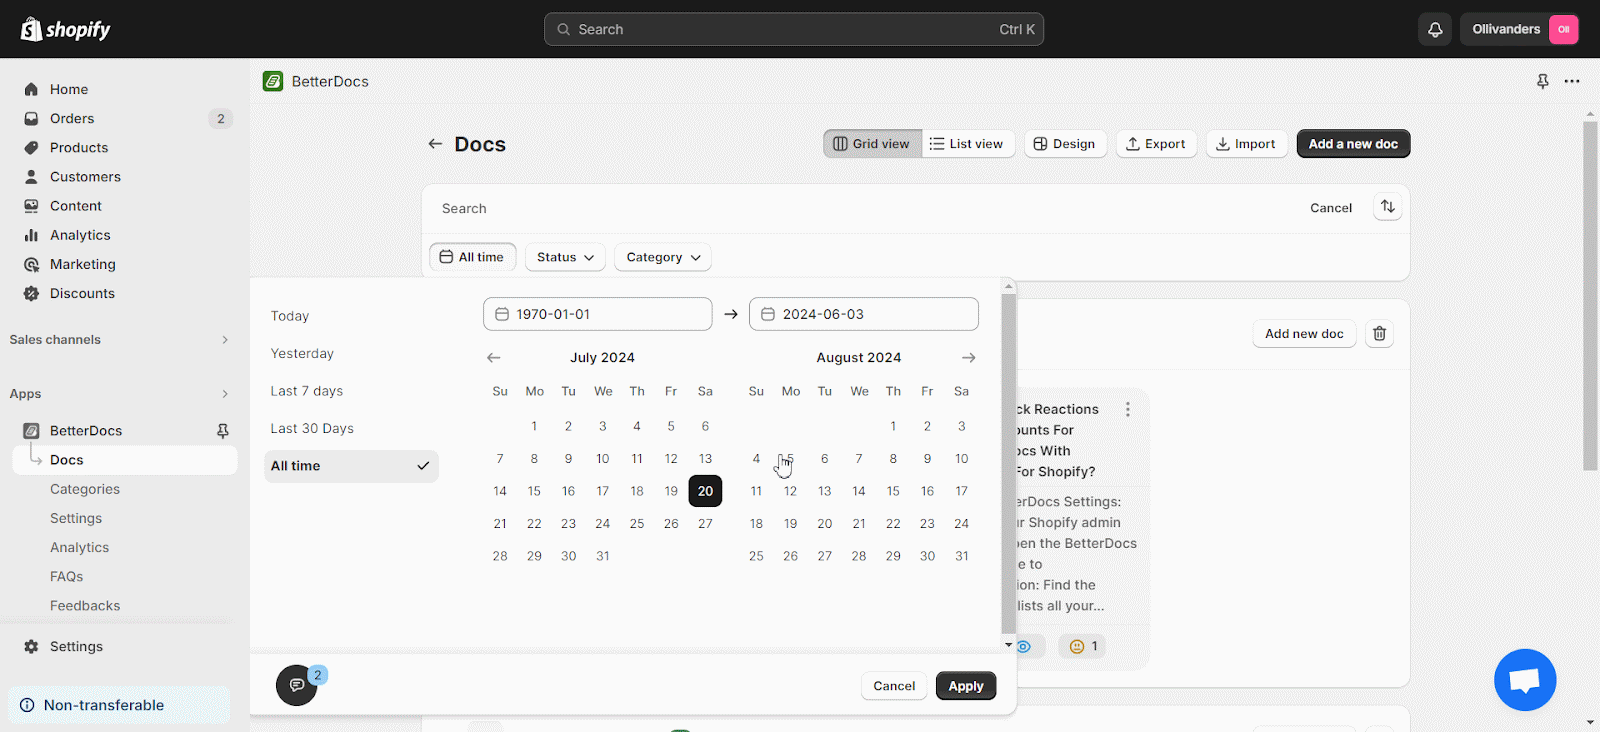Open the app header three-dot menu
Viewport: 1600px width, 732px height.
tap(1572, 81)
